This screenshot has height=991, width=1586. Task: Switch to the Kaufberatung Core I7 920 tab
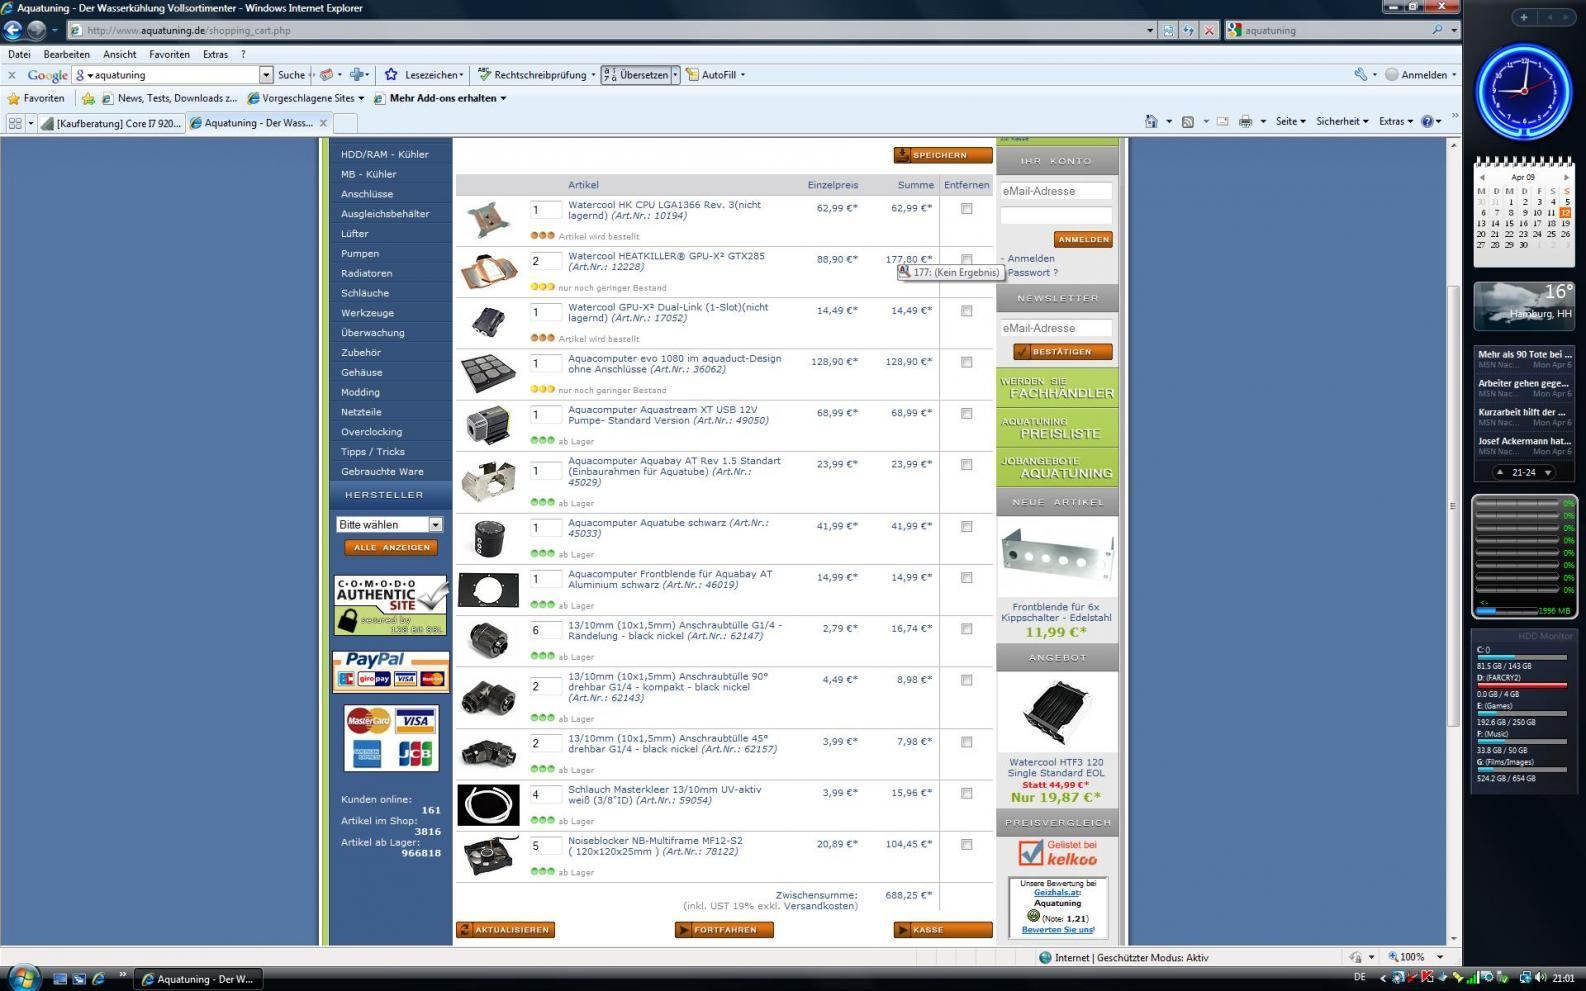point(111,123)
